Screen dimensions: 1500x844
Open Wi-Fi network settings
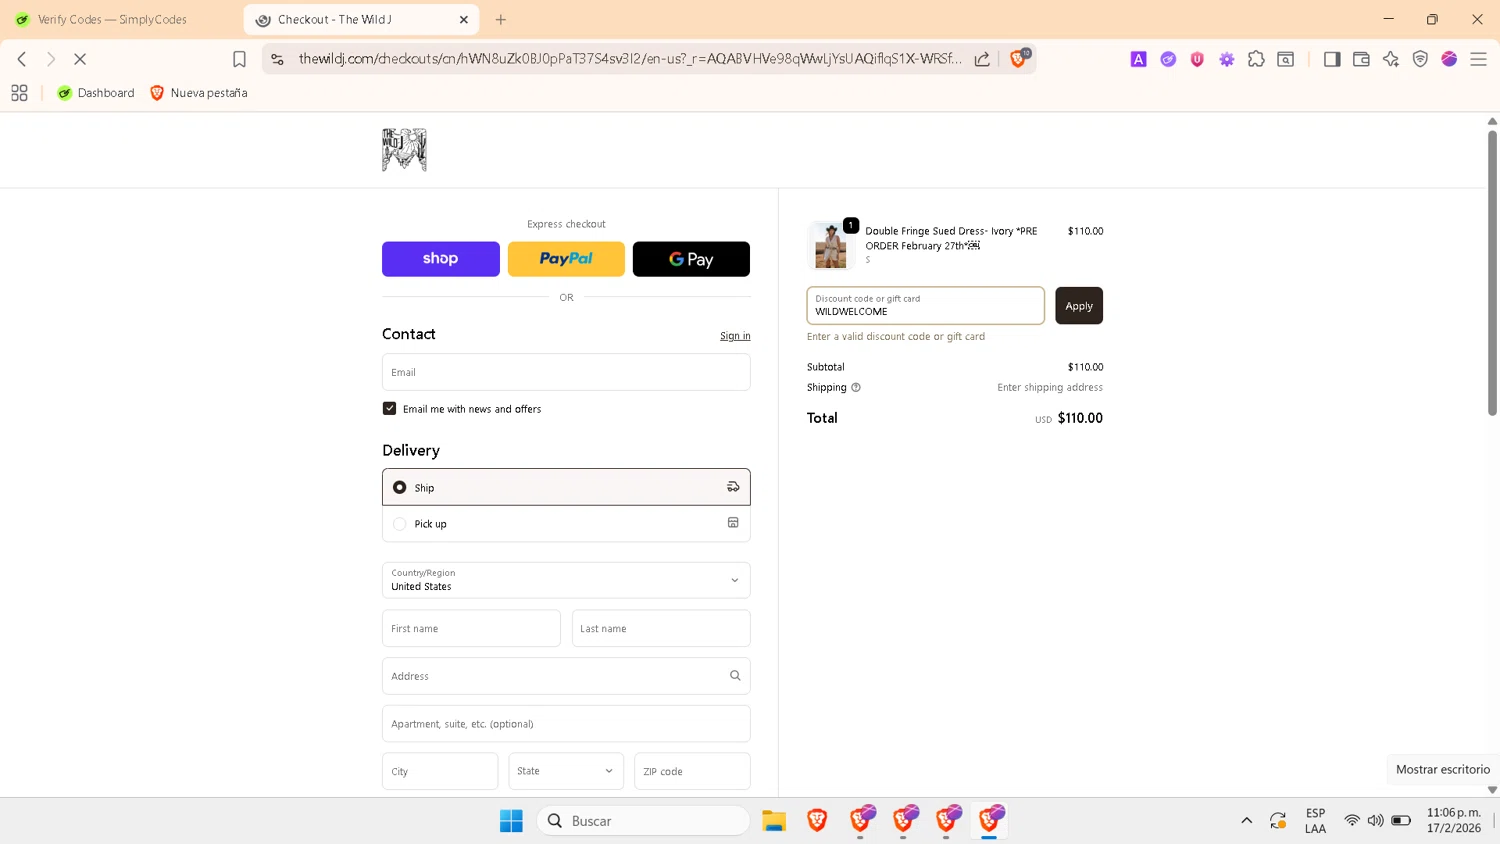[1352, 821]
